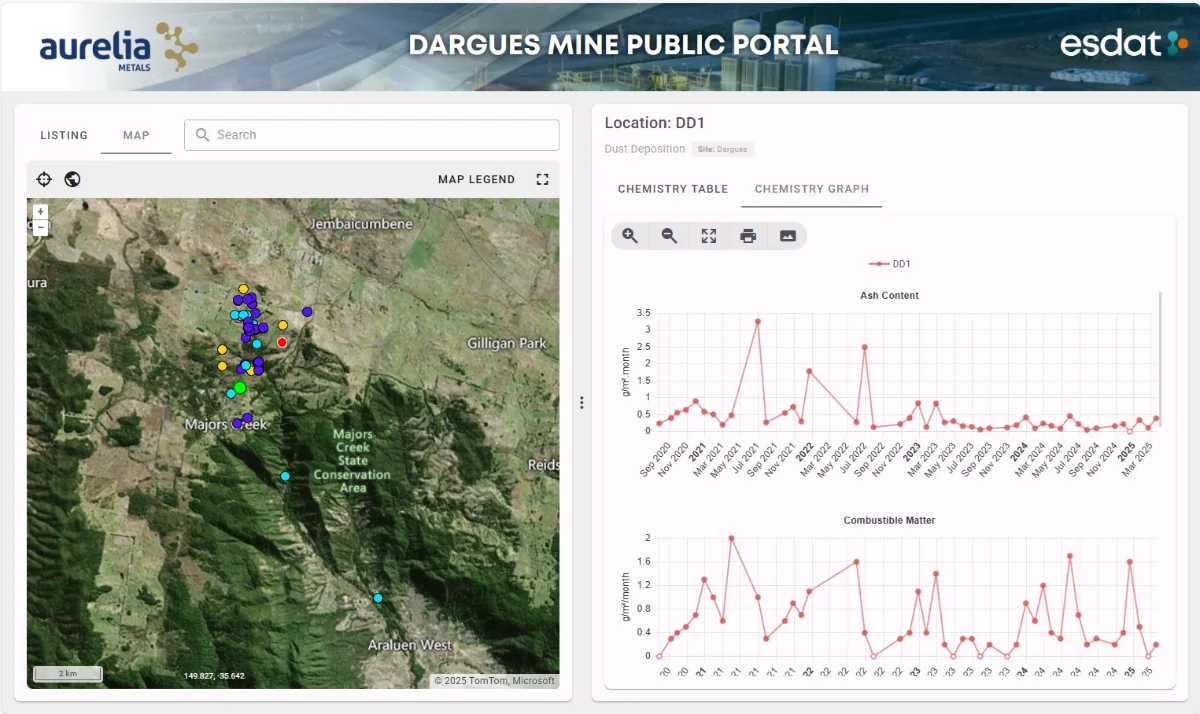The height and width of the screenshot is (714, 1200).
Task: Expand the map to fullscreen
Action: point(542,179)
